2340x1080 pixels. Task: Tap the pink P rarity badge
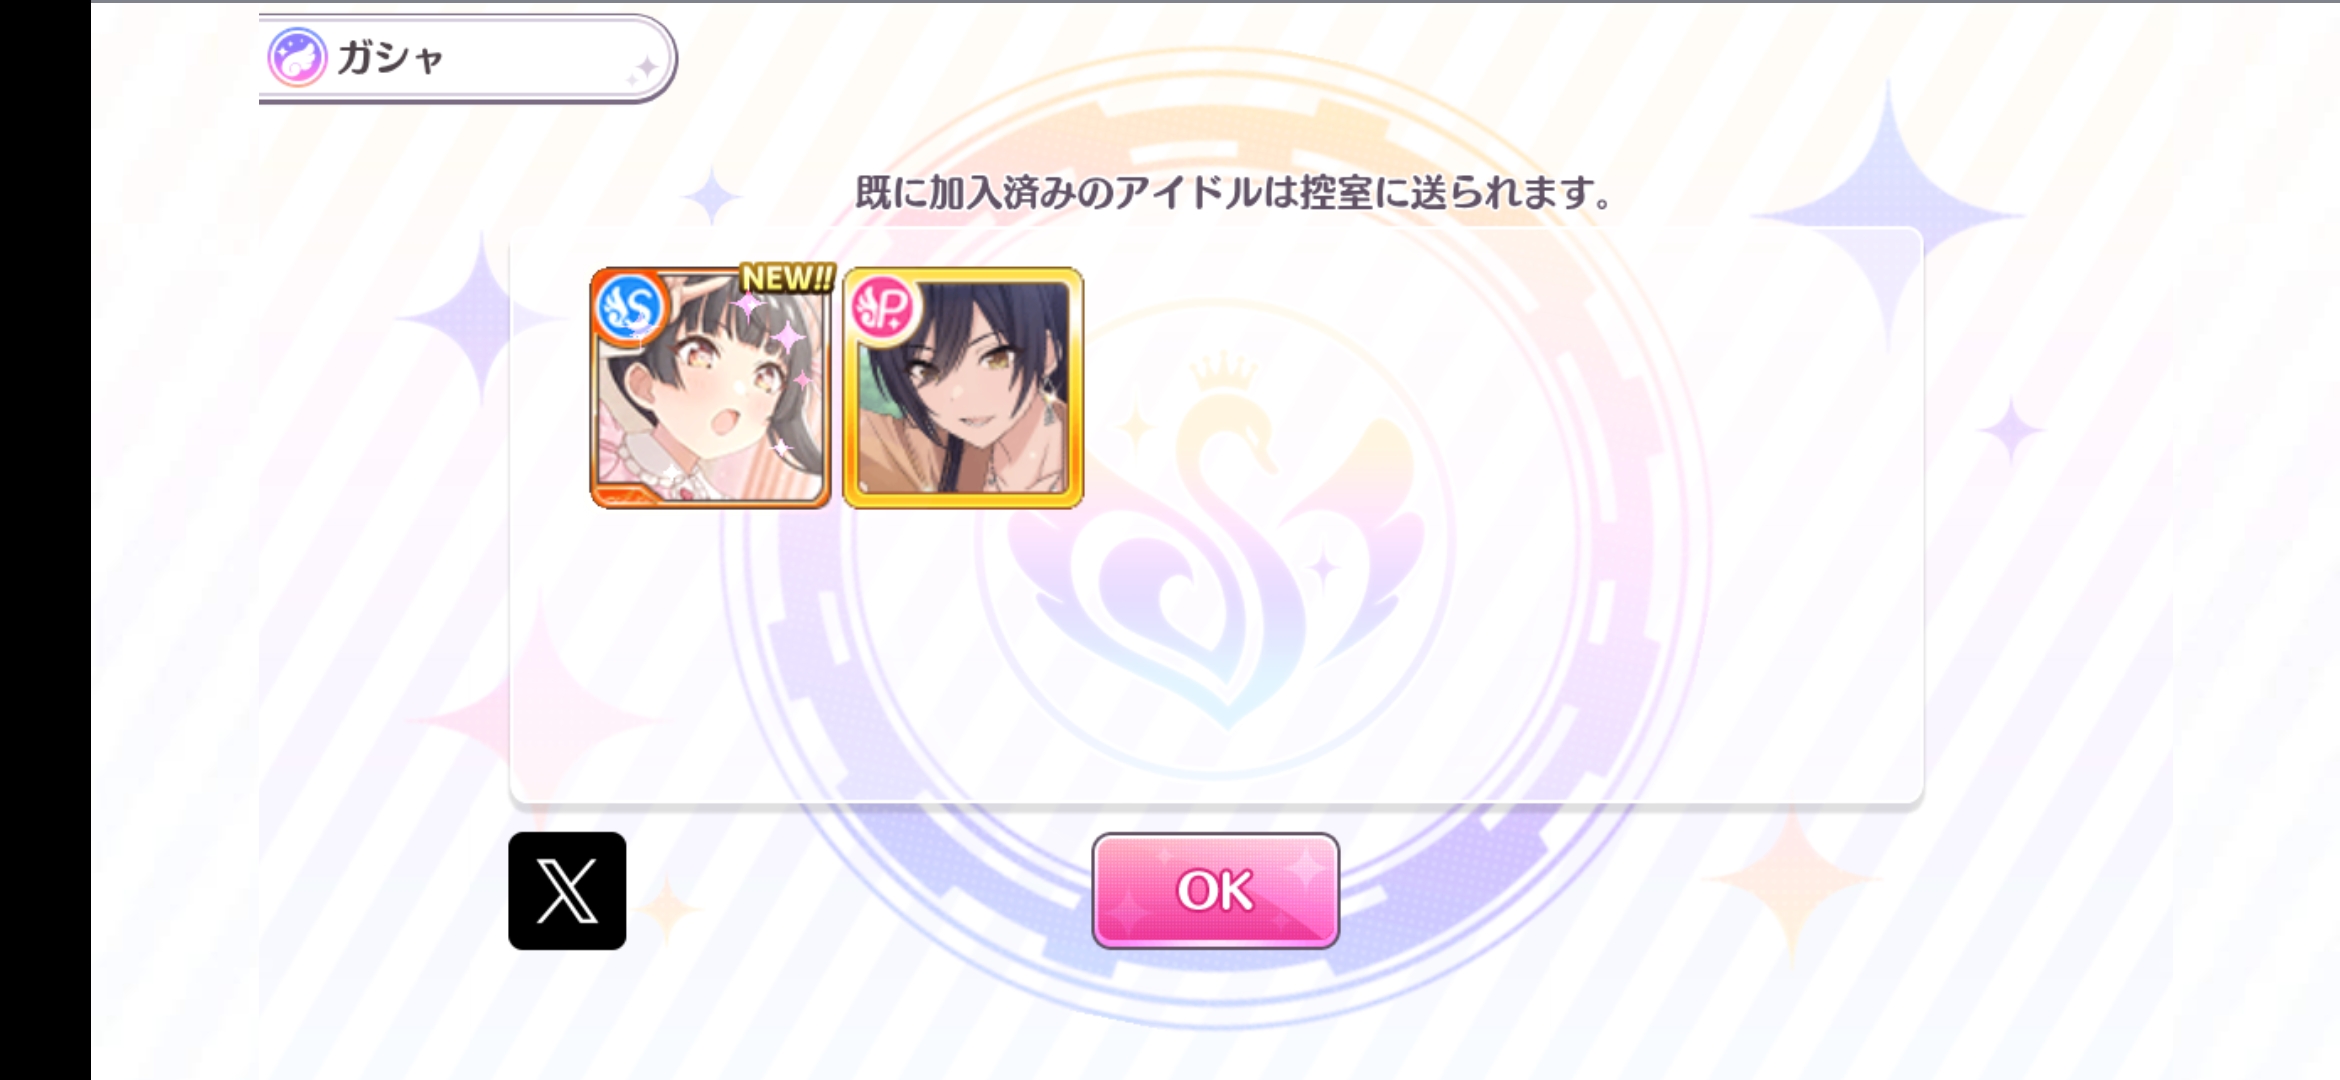[x=883, y=308]
